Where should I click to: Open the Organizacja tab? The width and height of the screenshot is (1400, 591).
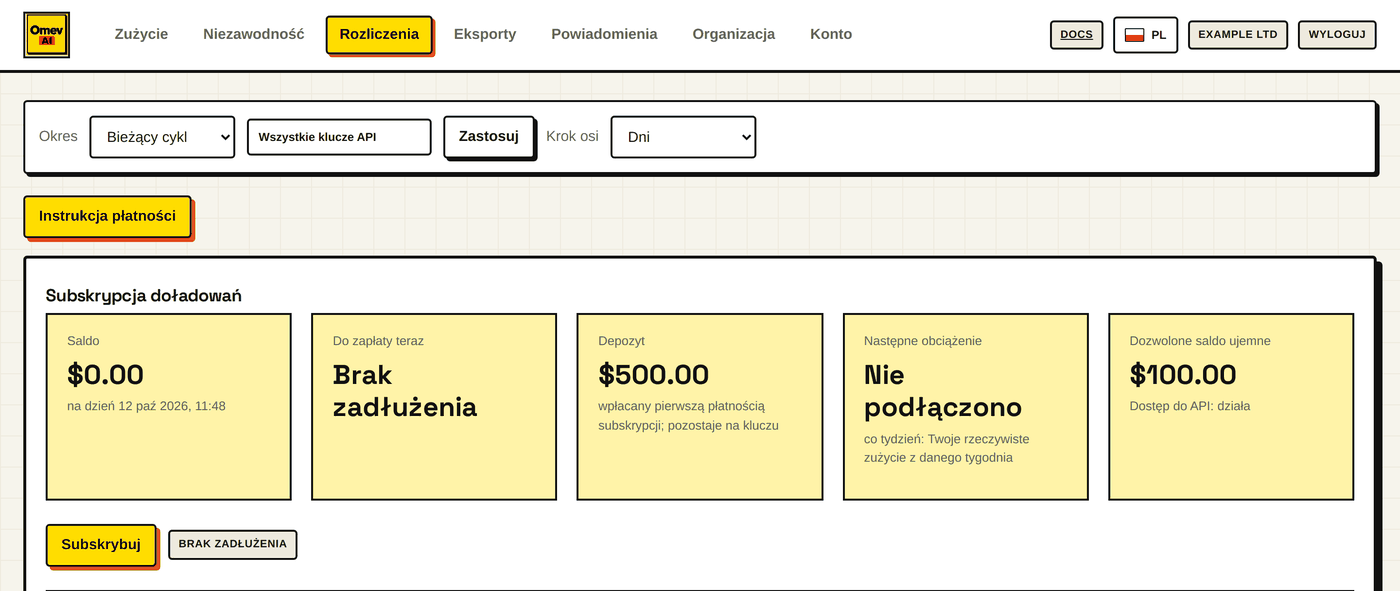[x=734, y=34]
